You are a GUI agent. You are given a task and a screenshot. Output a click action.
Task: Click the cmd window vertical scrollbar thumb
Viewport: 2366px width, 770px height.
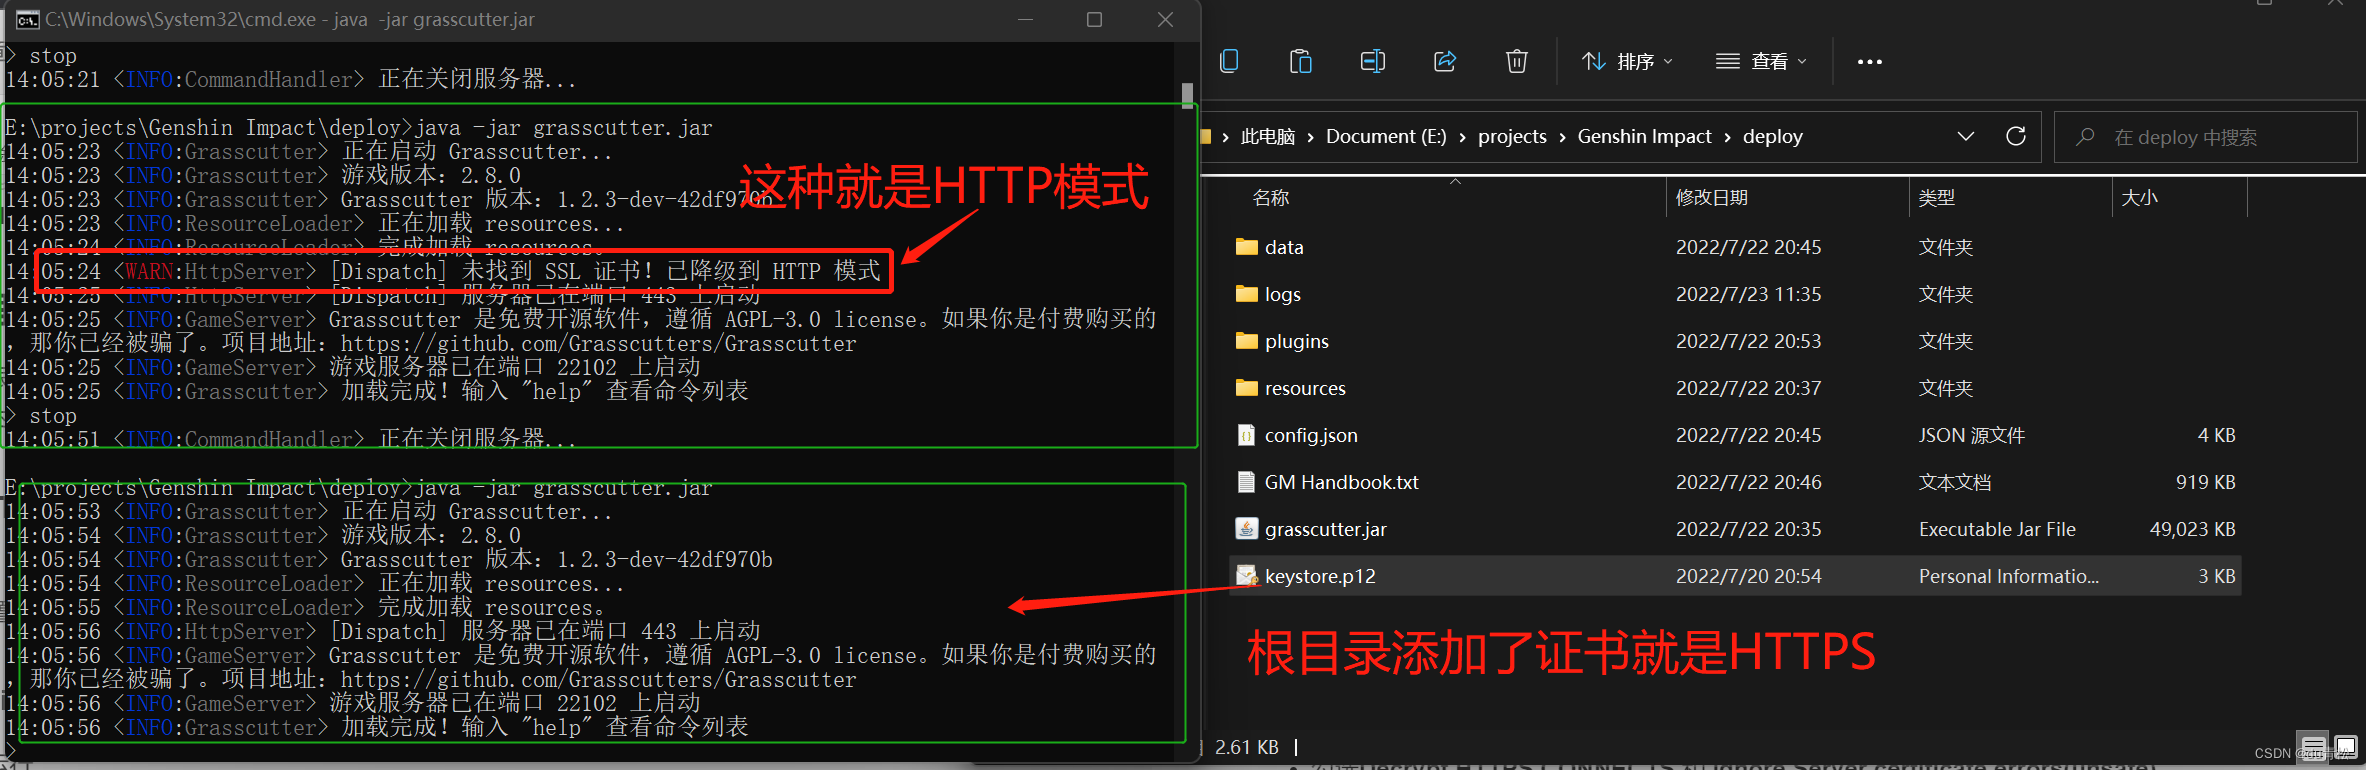point(1187,95)
